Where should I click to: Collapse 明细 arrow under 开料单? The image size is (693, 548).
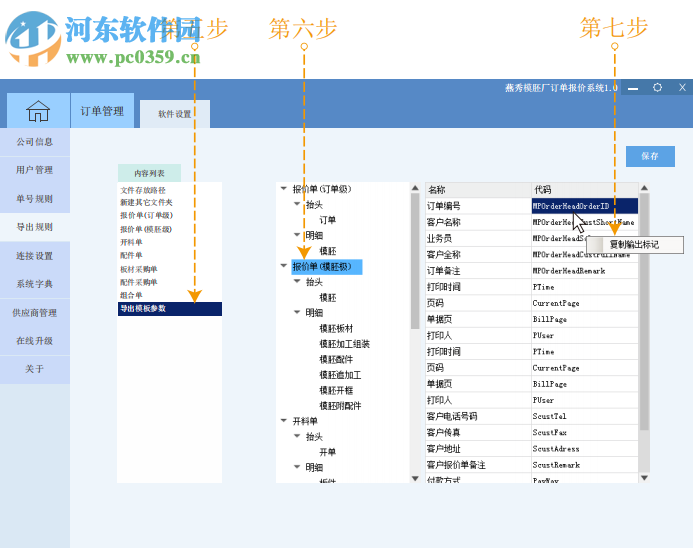pos(297,467)
